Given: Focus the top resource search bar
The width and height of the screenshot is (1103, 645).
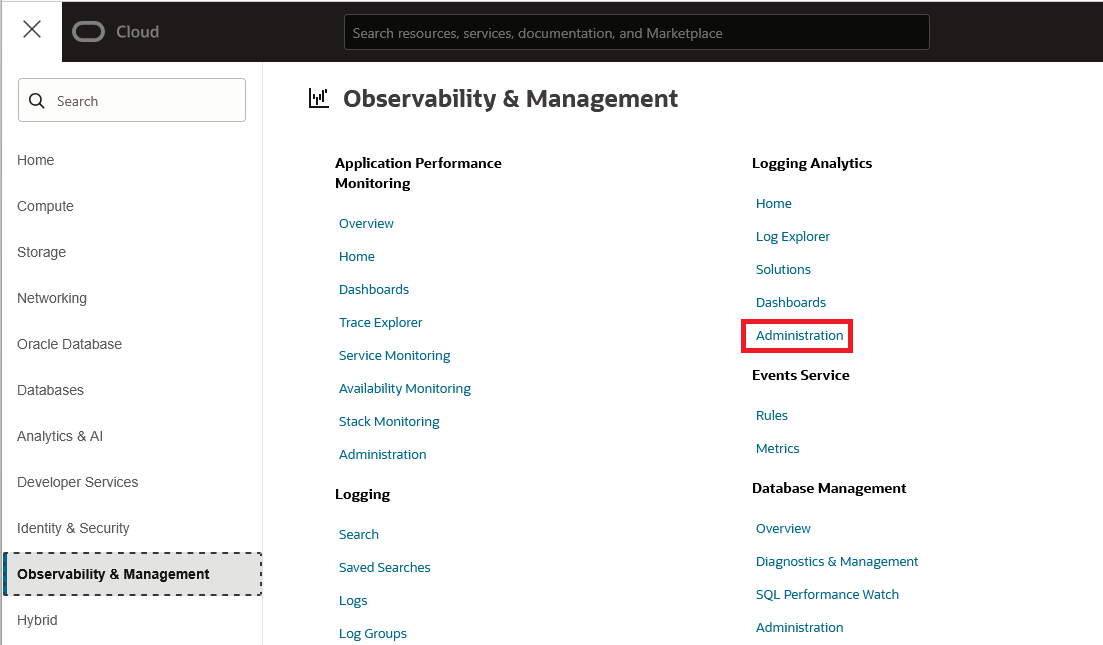Looking at the screenshot, I should [636, 33].
